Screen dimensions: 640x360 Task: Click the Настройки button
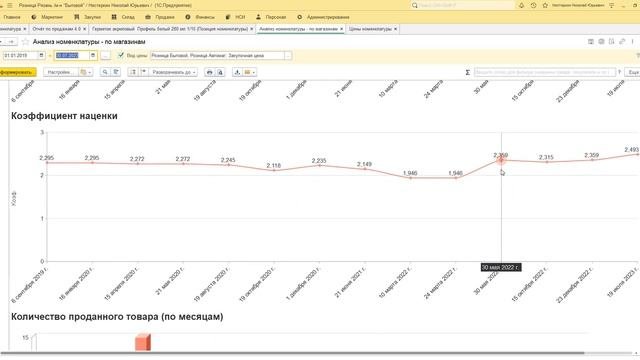pos(61,72)
